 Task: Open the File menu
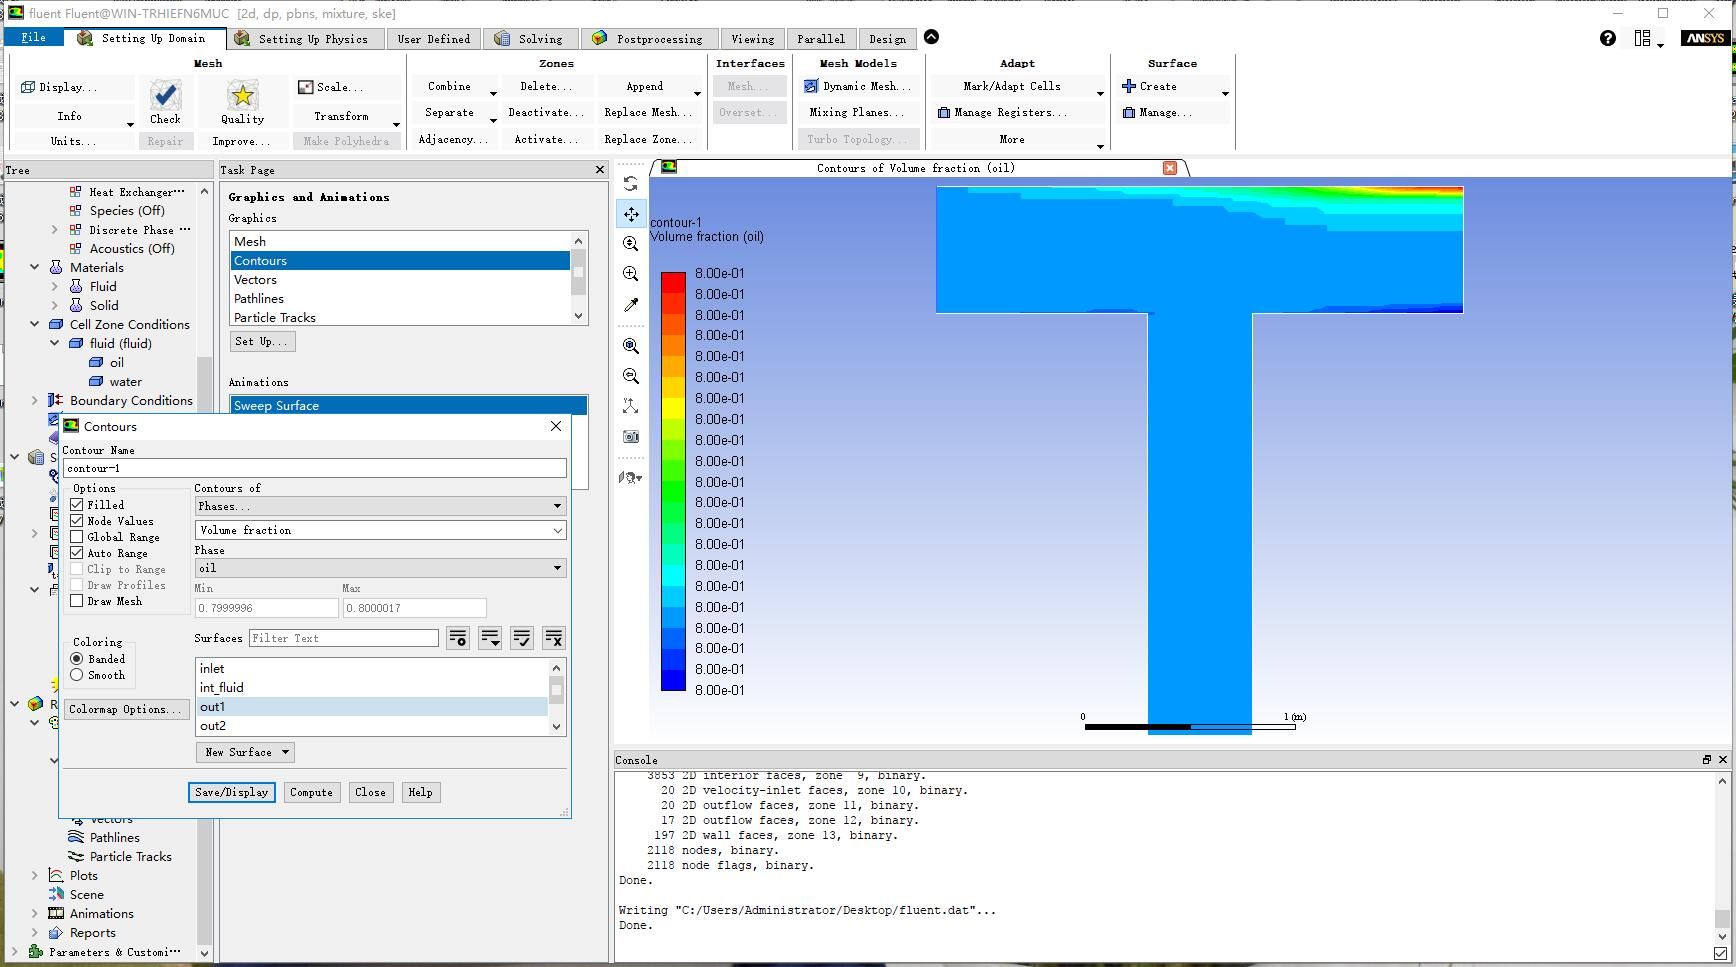pyautogui.click(x=33, y=37)
